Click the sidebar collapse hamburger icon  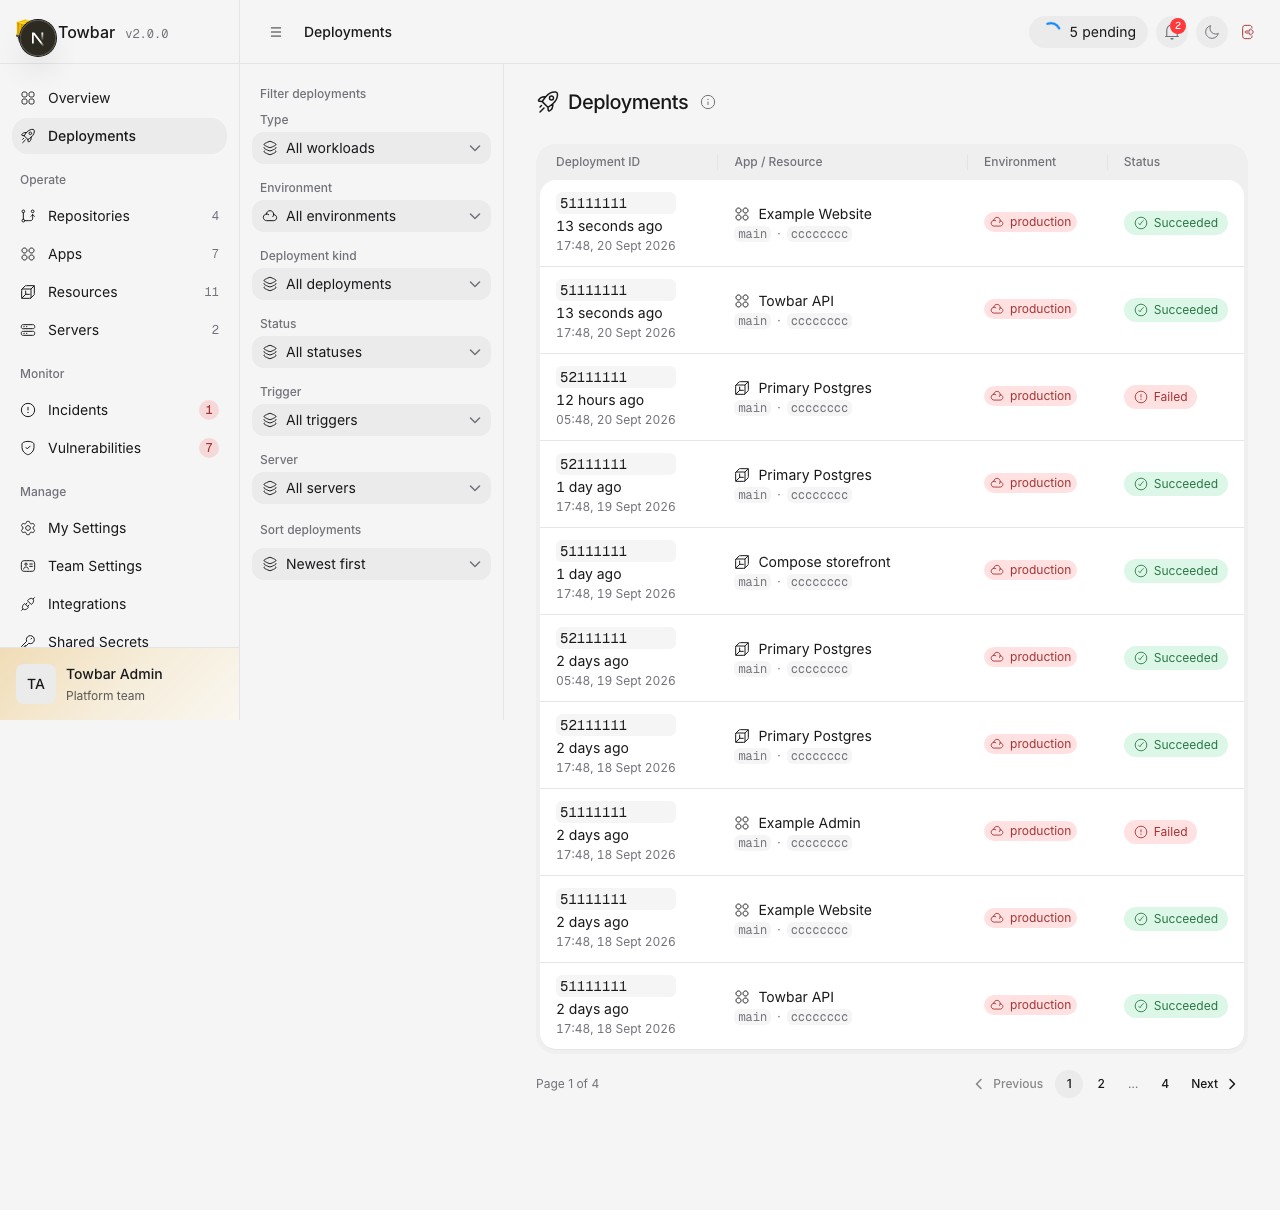click(x=276, y=32)
